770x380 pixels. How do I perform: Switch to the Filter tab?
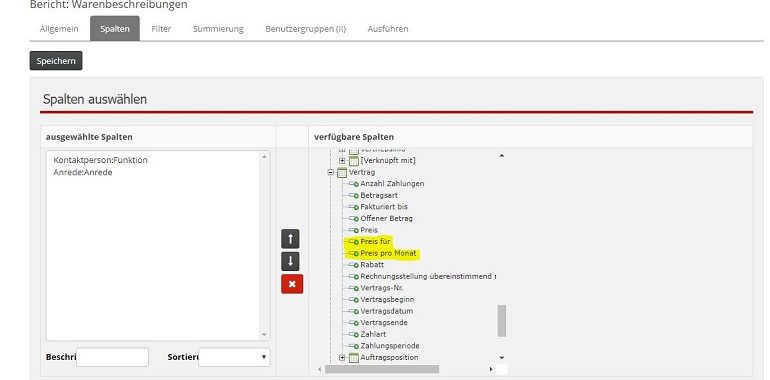pos(161,28)
